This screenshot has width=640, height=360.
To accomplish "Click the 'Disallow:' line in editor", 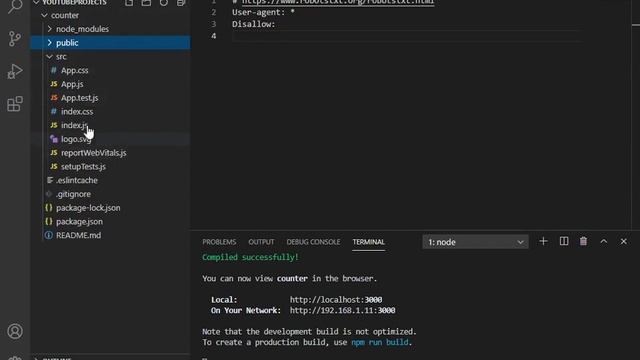I will pos(253,24).
